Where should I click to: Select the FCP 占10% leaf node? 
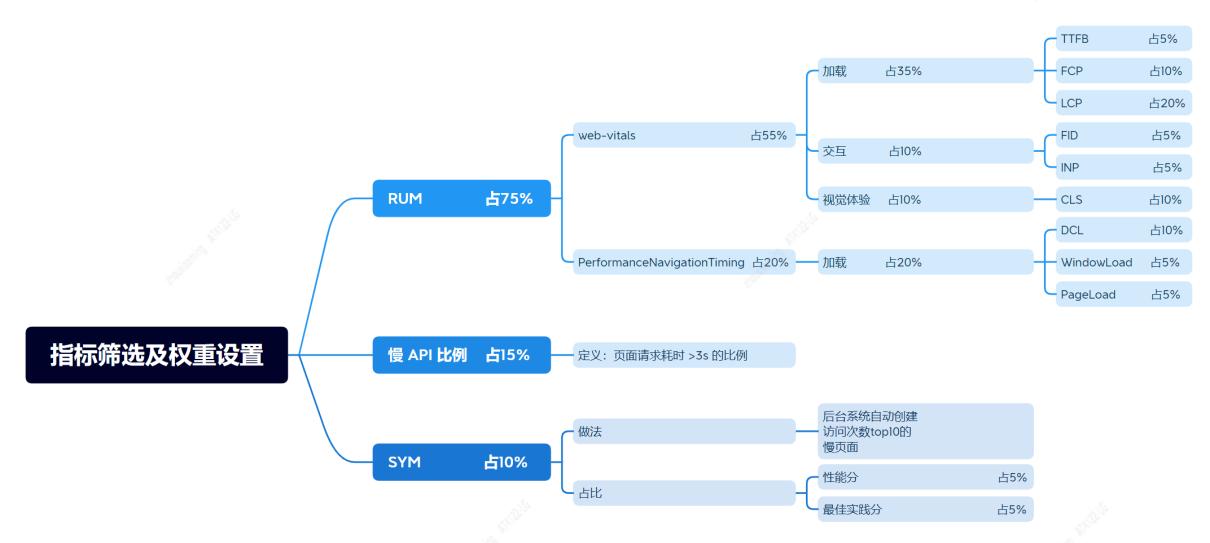(1124, 71)
